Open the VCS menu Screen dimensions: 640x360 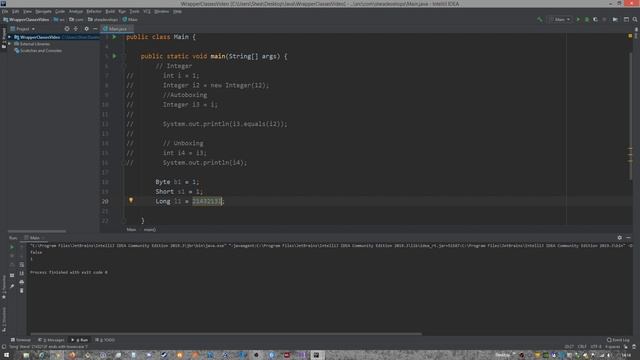(147, 11)
